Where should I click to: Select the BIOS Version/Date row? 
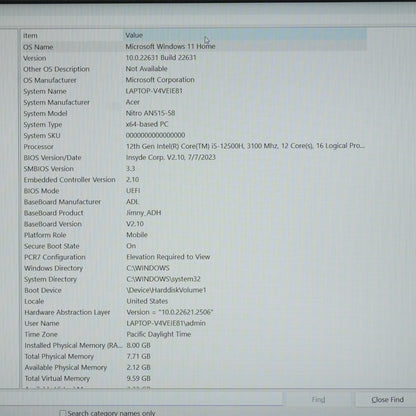[193, 157]
